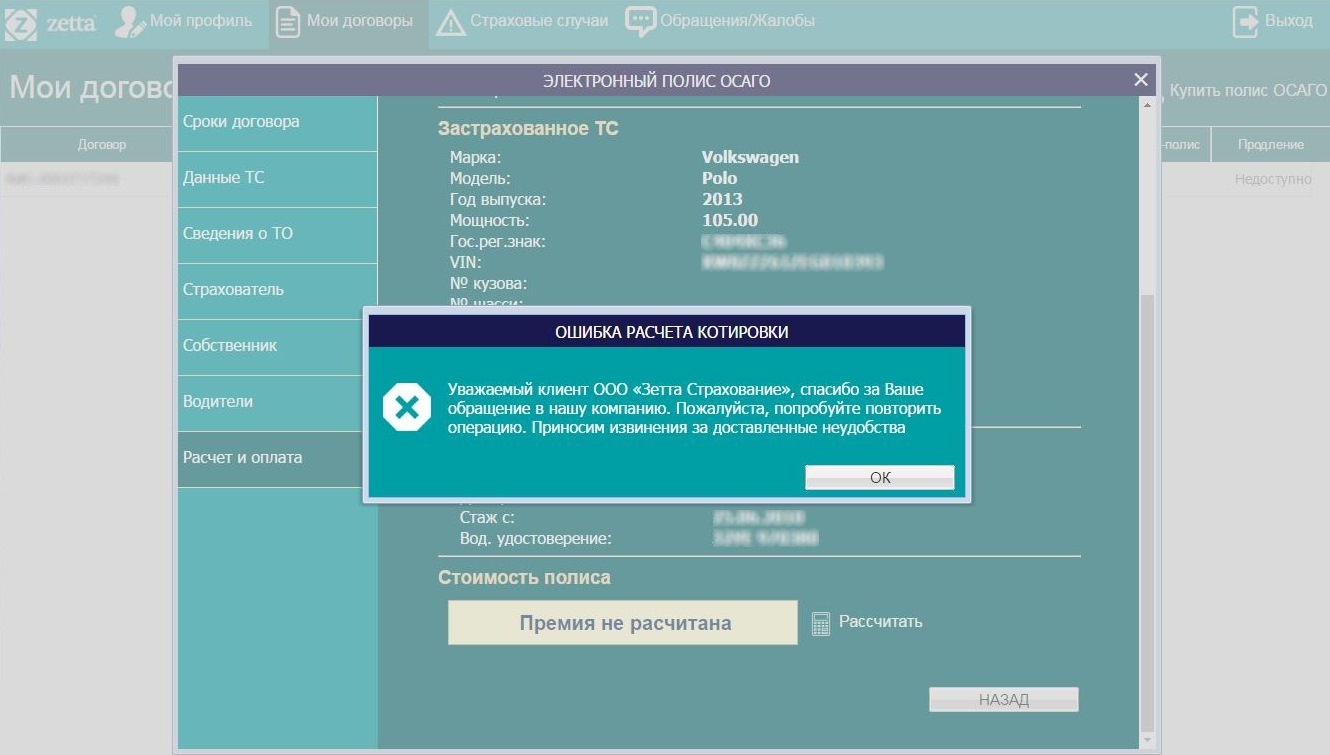The image size is (1330, 755).
Task: Click the 2013 year value
Action: [x=722, y=199]
